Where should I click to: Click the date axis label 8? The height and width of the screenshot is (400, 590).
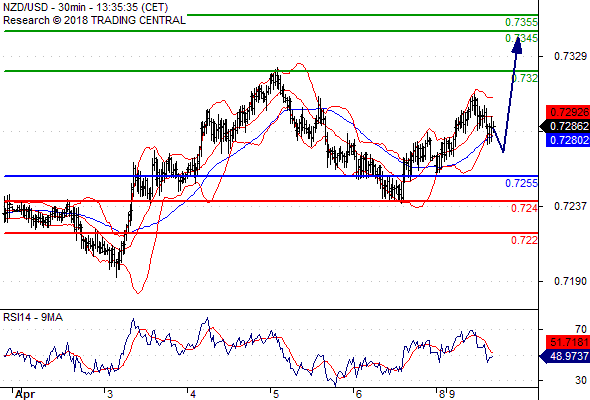[442, 394]
